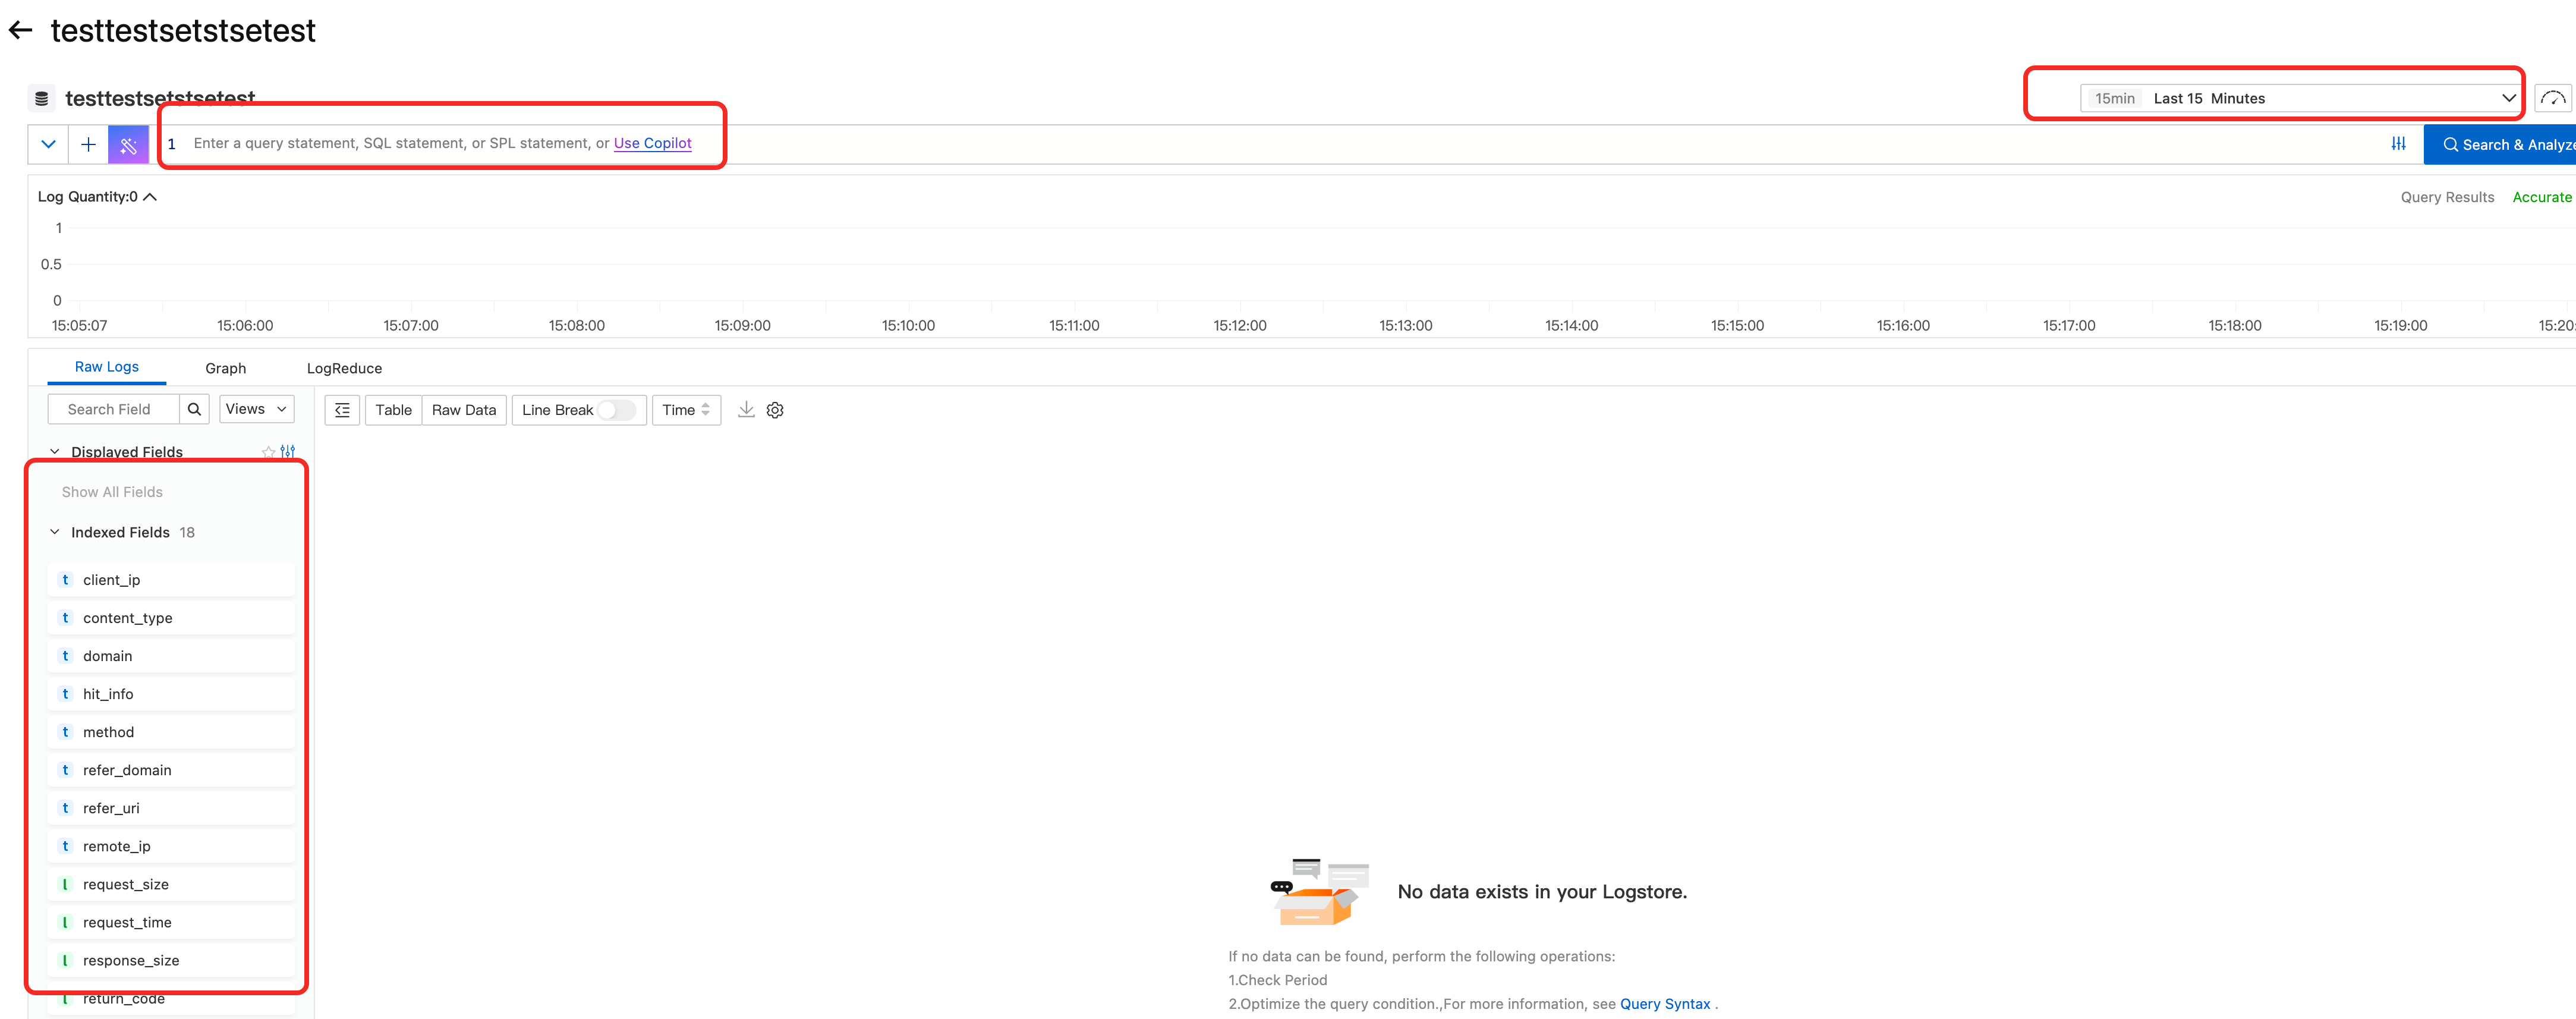
Task: Click the download logs icon
Action: click(x=746, y=410)
